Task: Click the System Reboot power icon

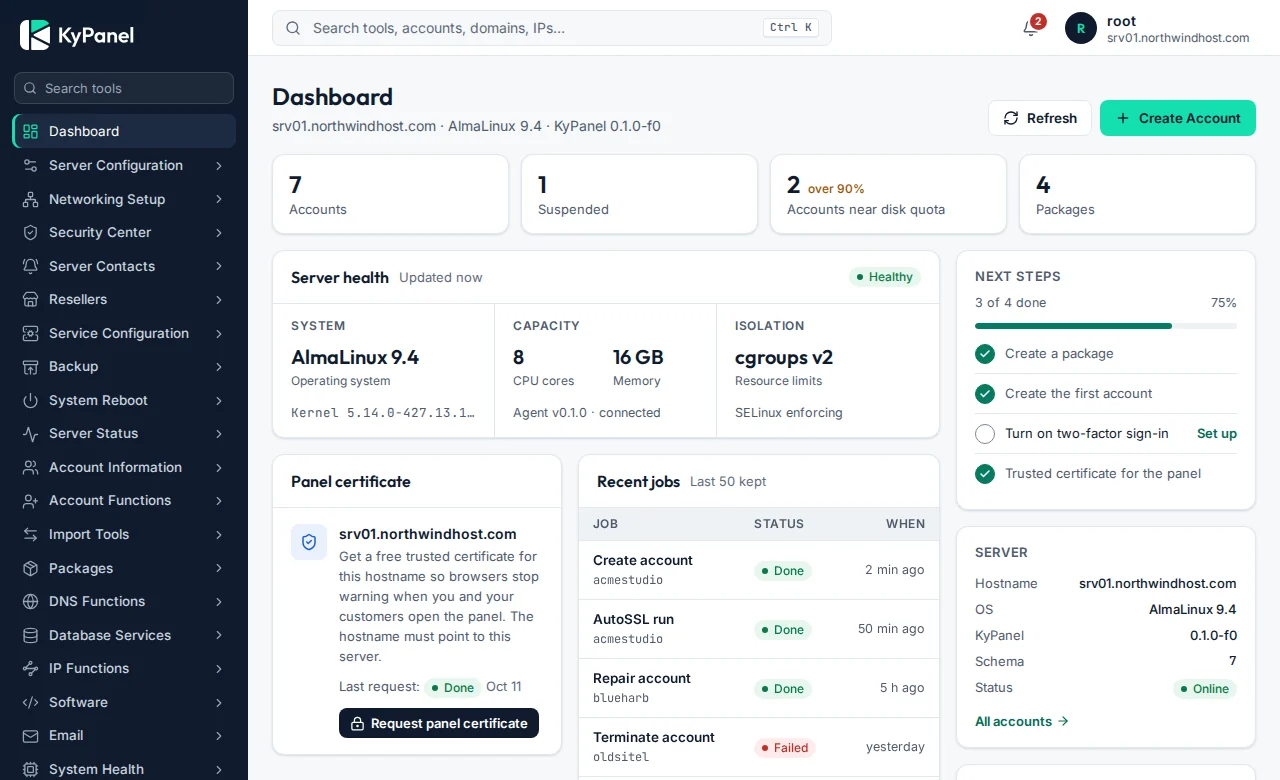Action: [x=30, y=400]
